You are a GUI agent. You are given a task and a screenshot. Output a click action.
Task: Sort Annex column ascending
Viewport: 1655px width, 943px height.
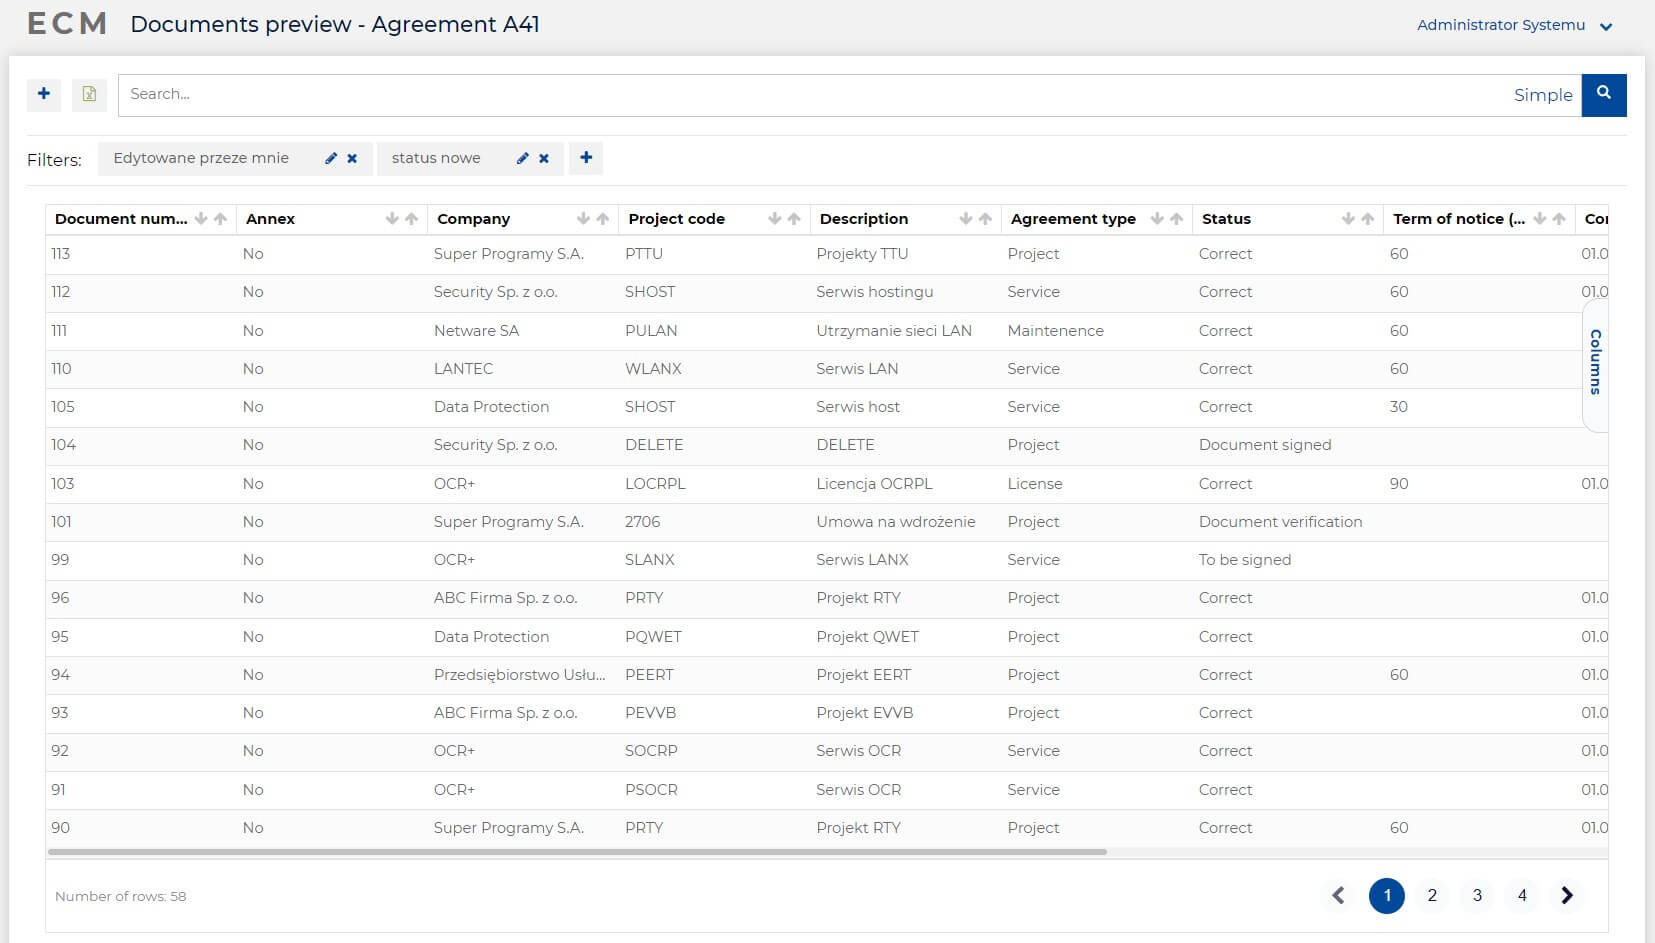(x=411, y=219)
